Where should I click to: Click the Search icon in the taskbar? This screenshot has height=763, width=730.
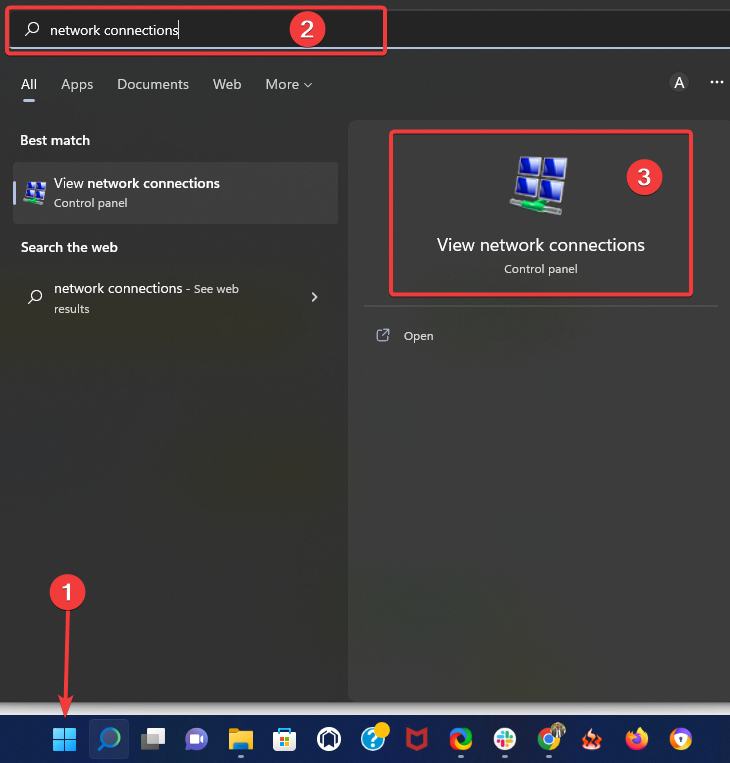(109, 739)
